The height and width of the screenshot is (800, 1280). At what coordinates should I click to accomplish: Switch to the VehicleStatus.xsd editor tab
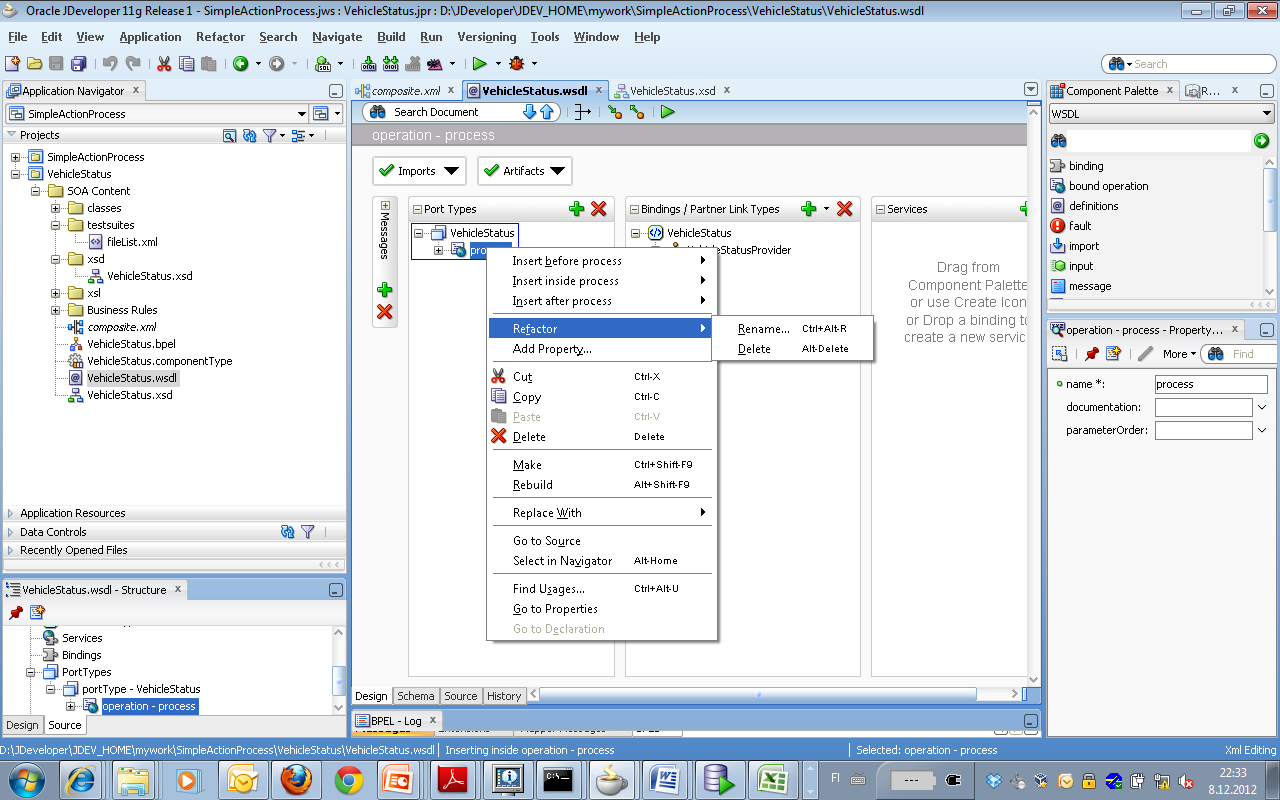click(x=672, y=90)
